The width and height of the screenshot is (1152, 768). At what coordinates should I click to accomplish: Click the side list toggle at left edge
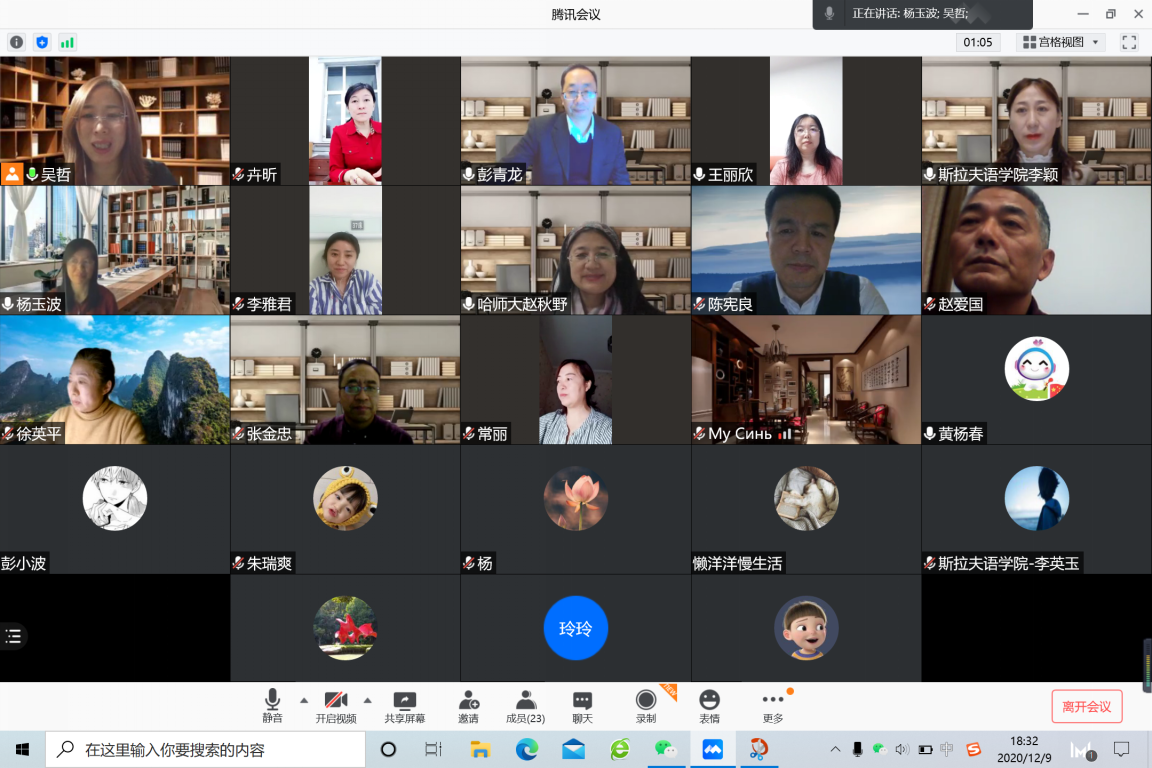[13, 636]
